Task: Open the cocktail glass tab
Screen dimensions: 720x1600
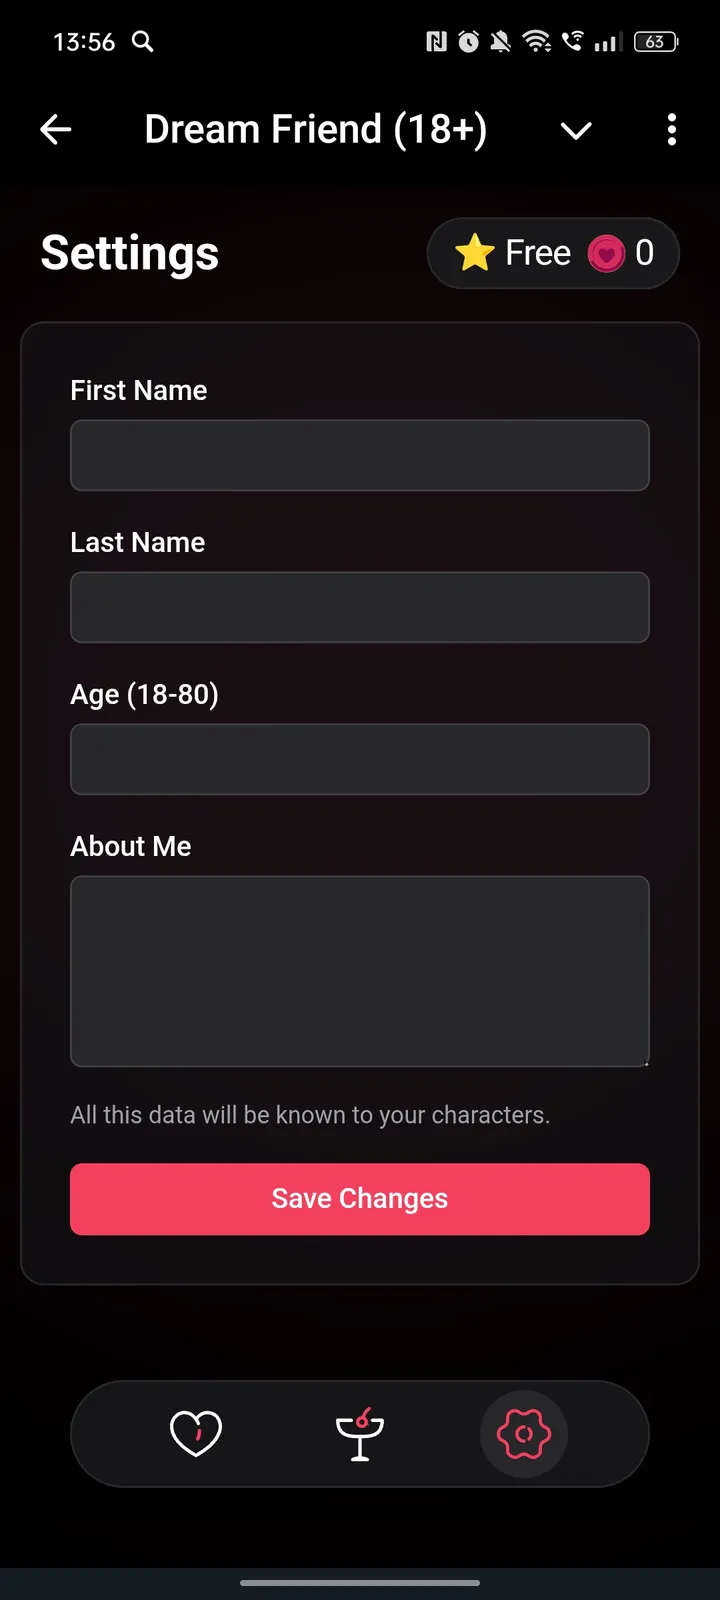Action: (360, 1434)
